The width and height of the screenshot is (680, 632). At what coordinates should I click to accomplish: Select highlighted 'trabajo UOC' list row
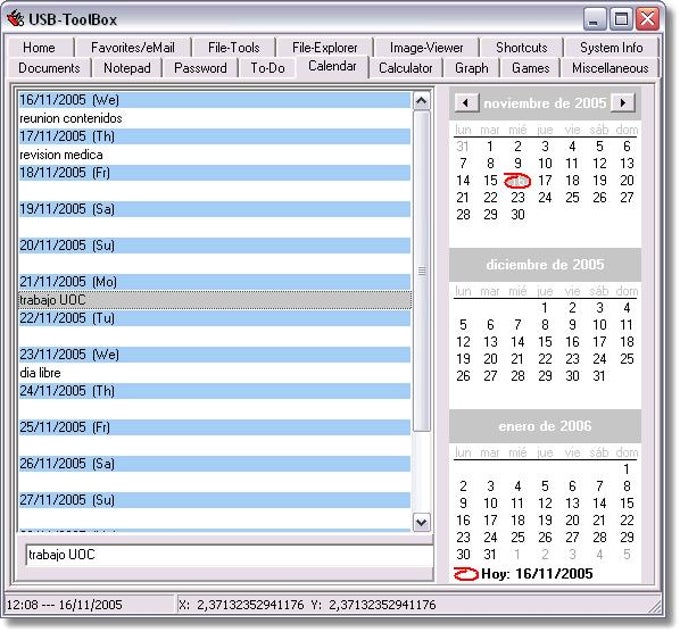[x=214, y=300]
